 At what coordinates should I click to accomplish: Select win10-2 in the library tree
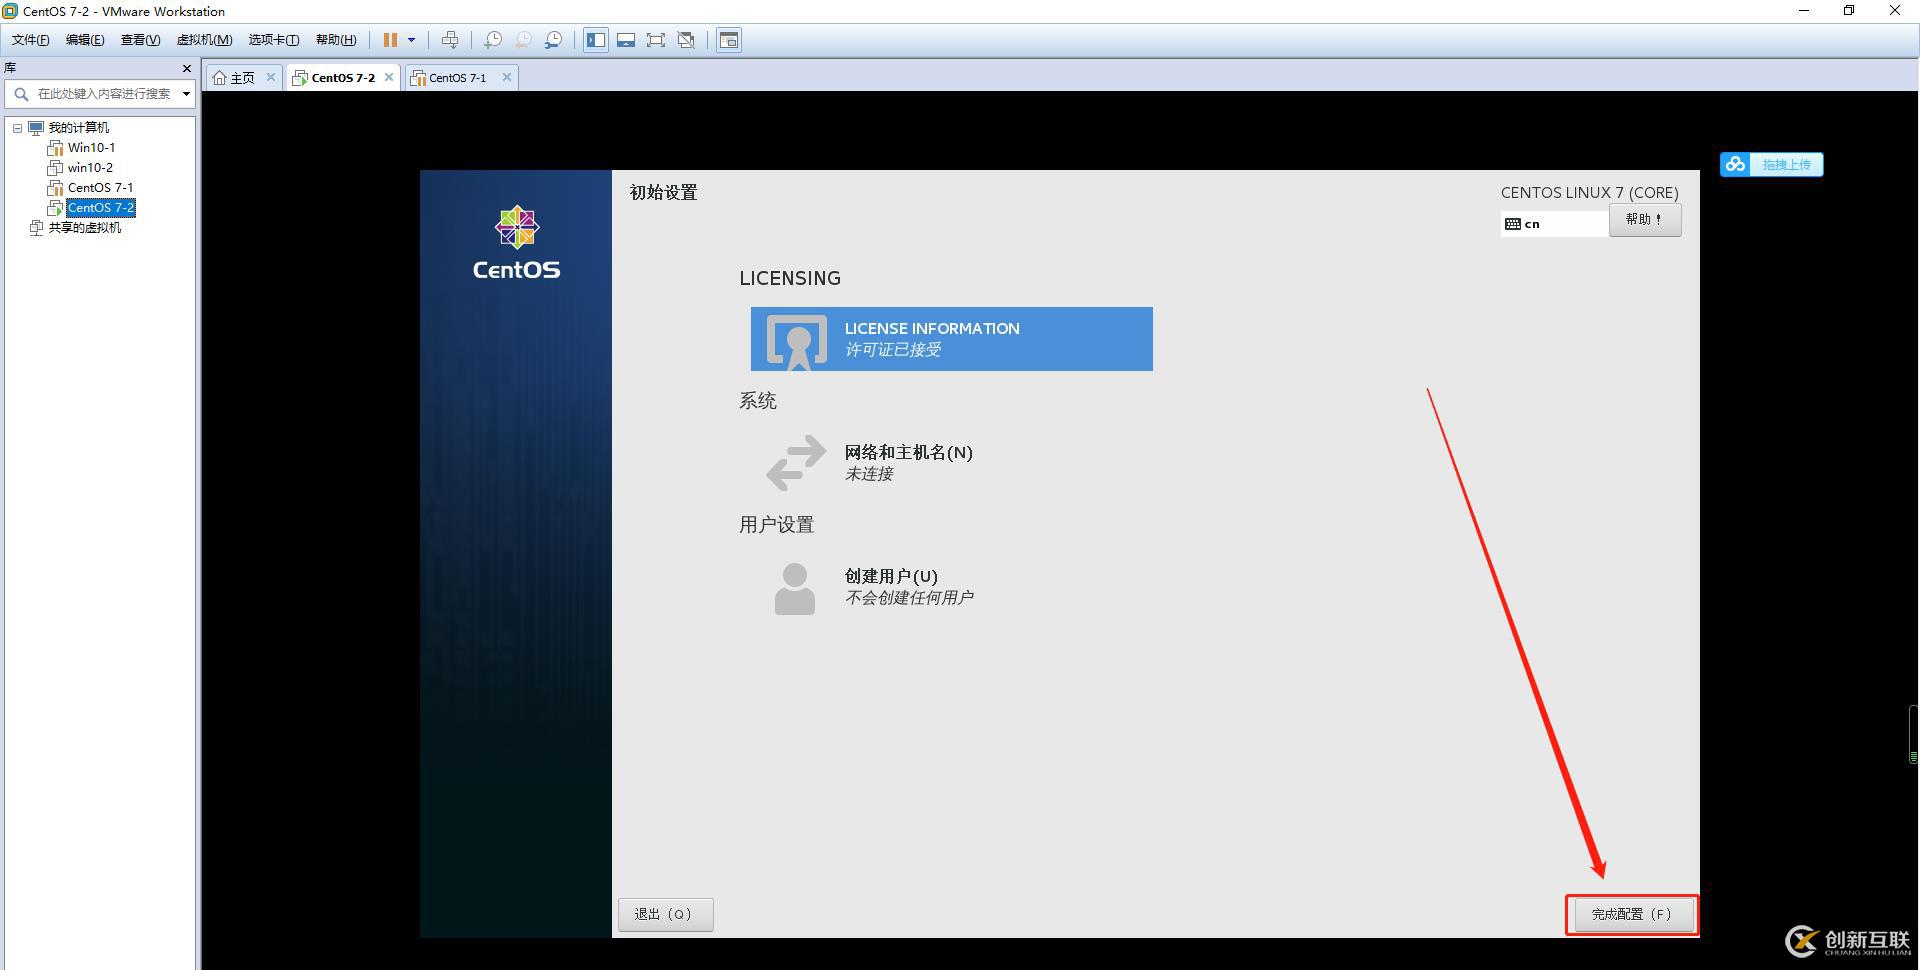point(90,168)
